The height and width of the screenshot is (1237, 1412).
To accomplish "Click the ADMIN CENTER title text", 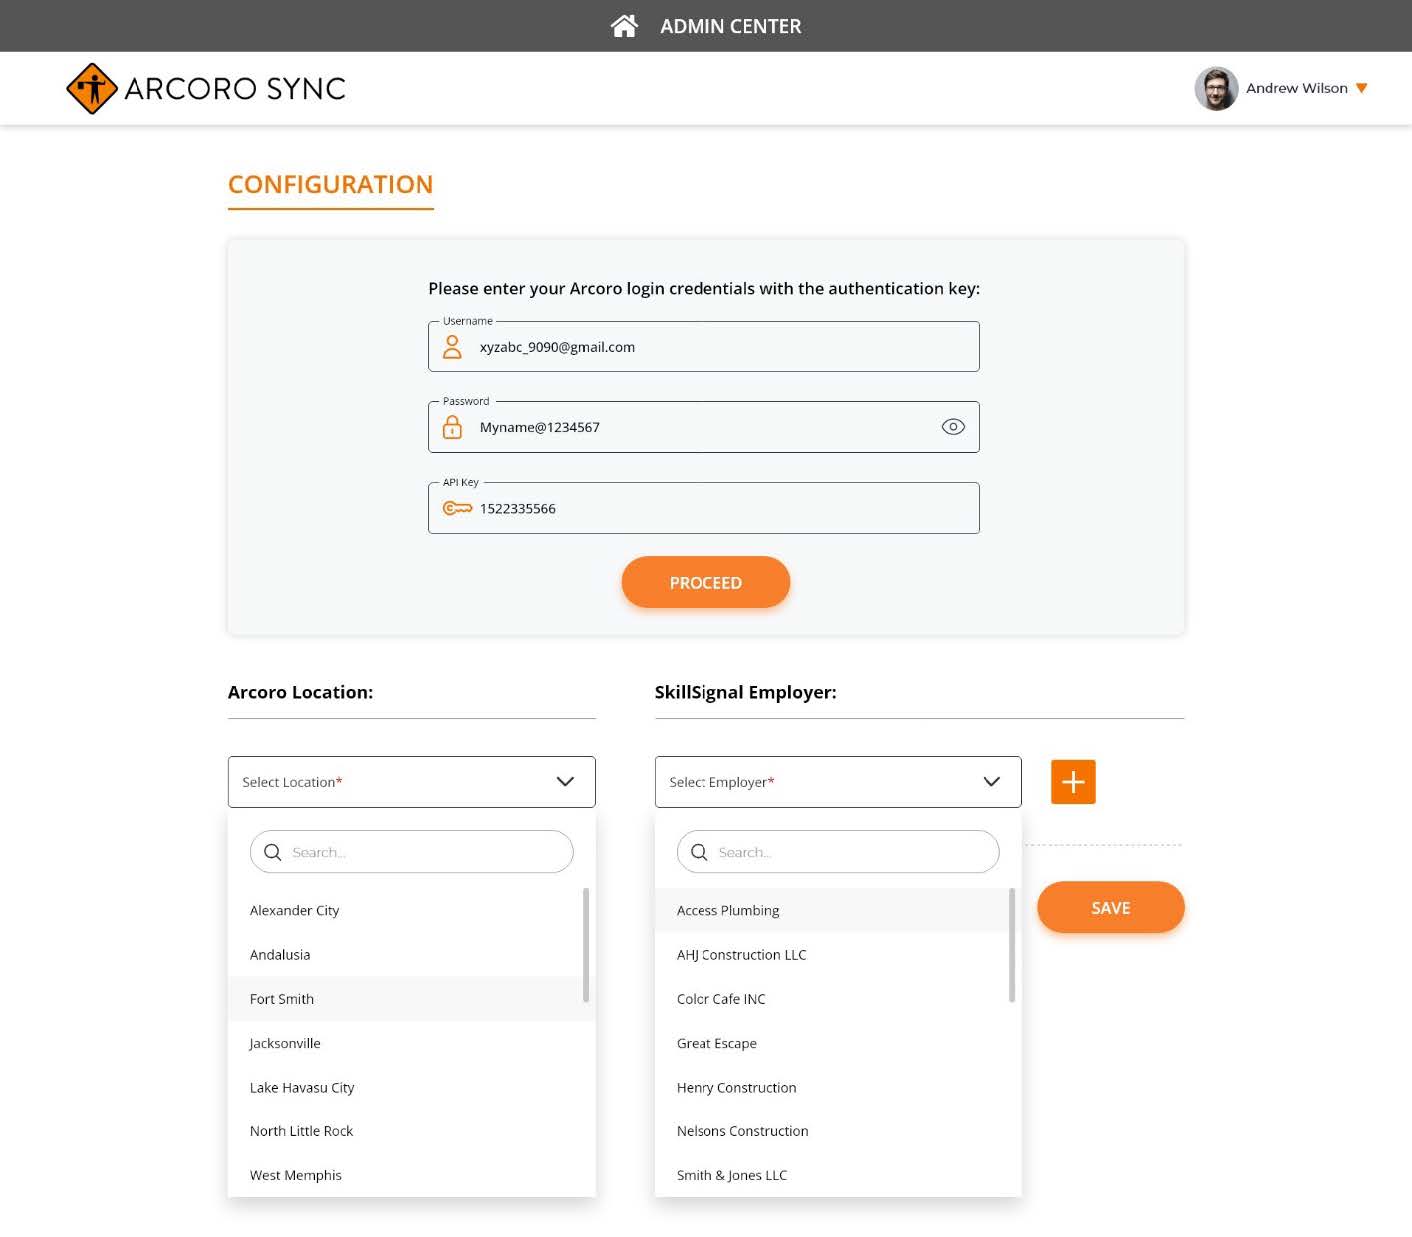I will (731, 26).
